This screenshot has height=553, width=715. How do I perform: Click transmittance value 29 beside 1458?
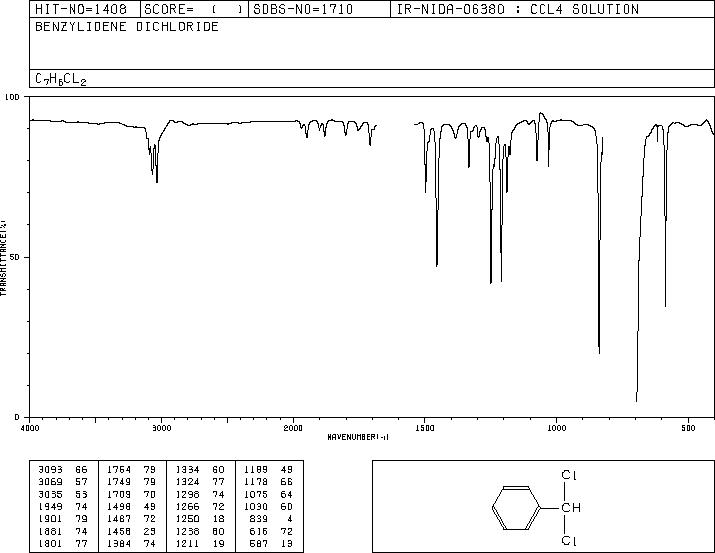coord(150,531)
